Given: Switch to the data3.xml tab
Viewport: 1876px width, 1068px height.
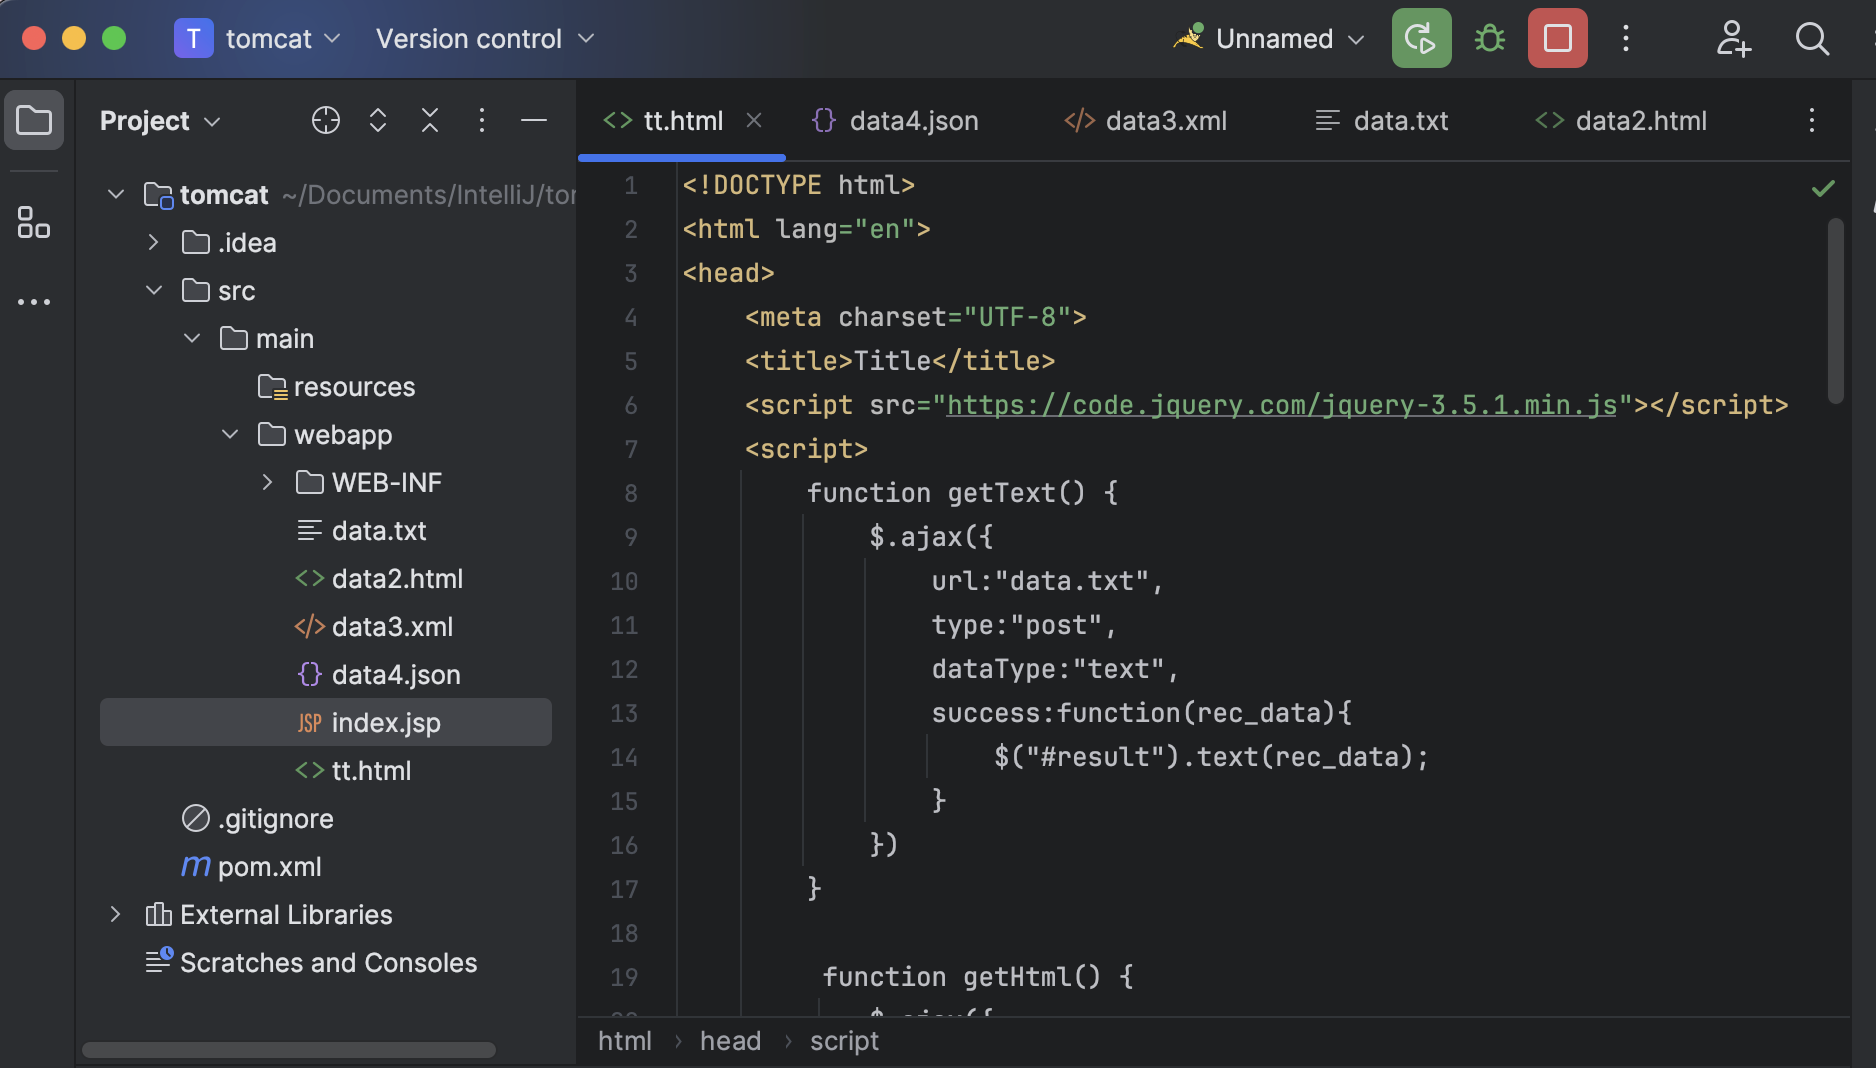Looking at the screenshot, I should (1146, 121).
